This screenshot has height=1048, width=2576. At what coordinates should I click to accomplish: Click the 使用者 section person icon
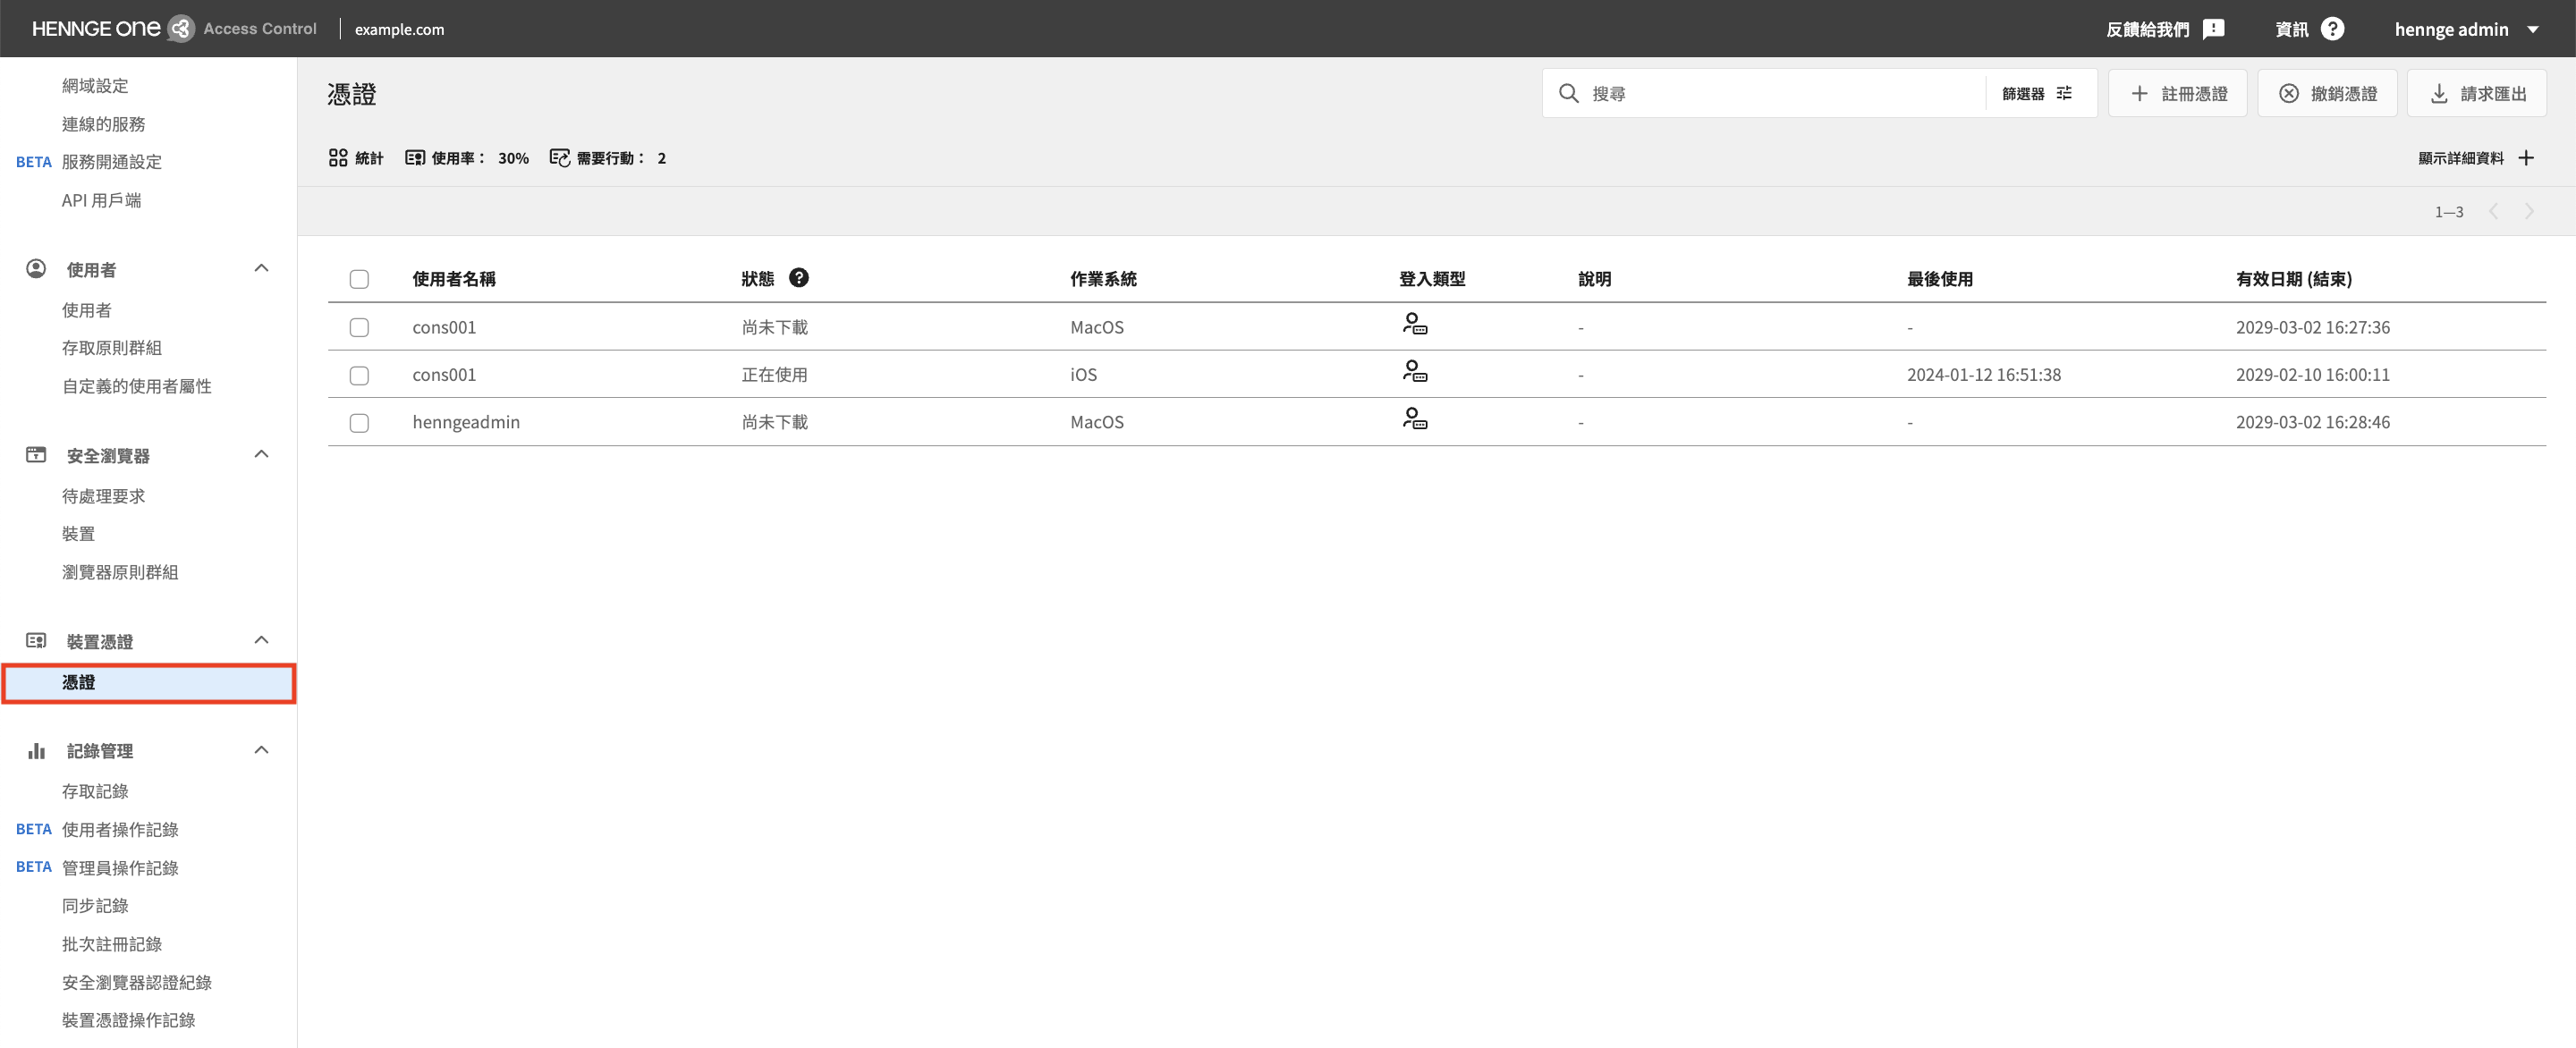click(36, 268)
